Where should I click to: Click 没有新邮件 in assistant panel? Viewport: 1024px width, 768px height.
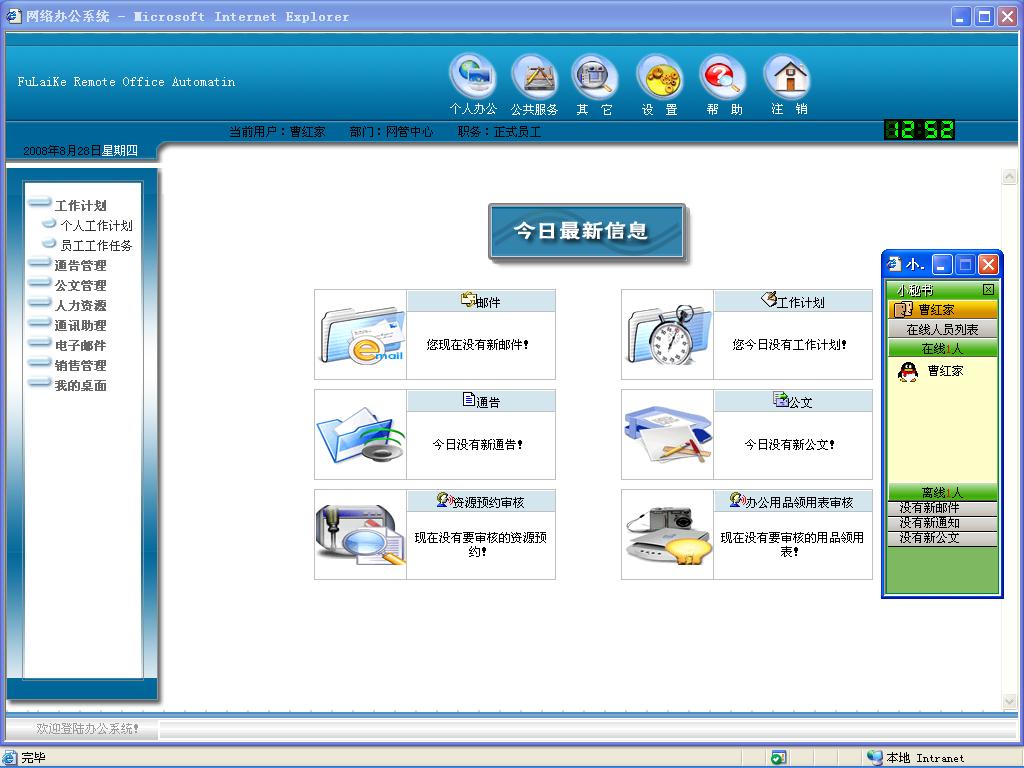coord(929,508)
